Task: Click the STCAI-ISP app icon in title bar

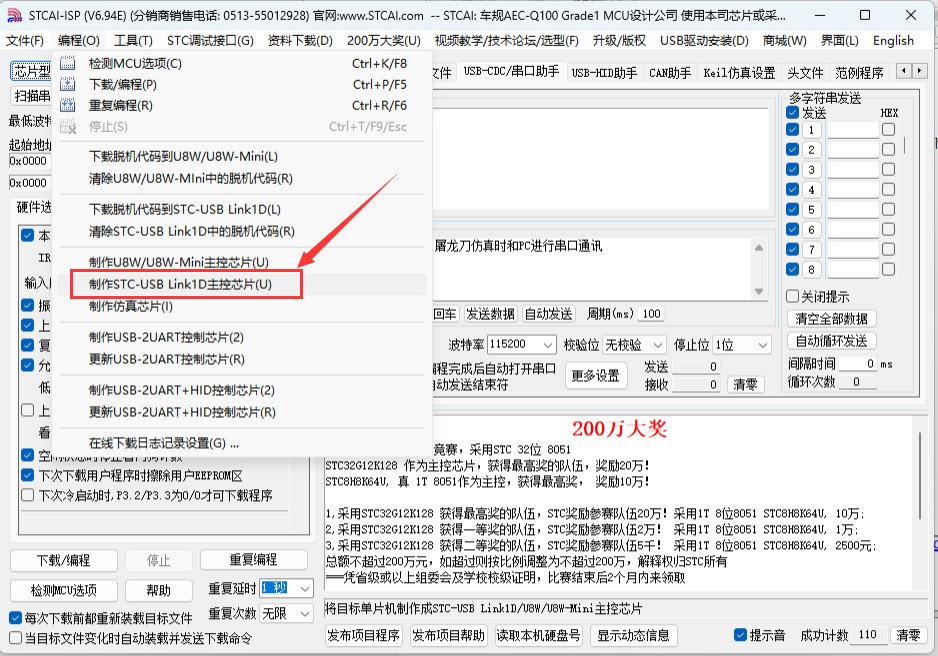Action: click(x=14, y=16)
